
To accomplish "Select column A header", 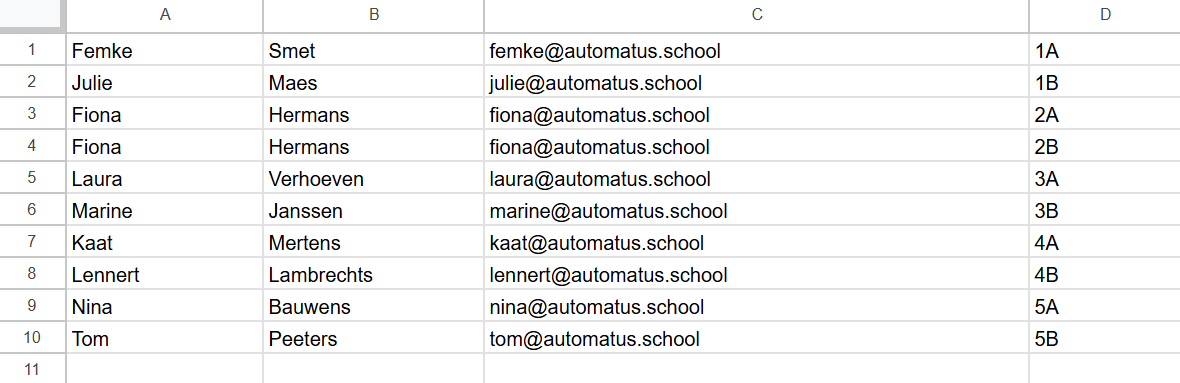I will 165,15.
